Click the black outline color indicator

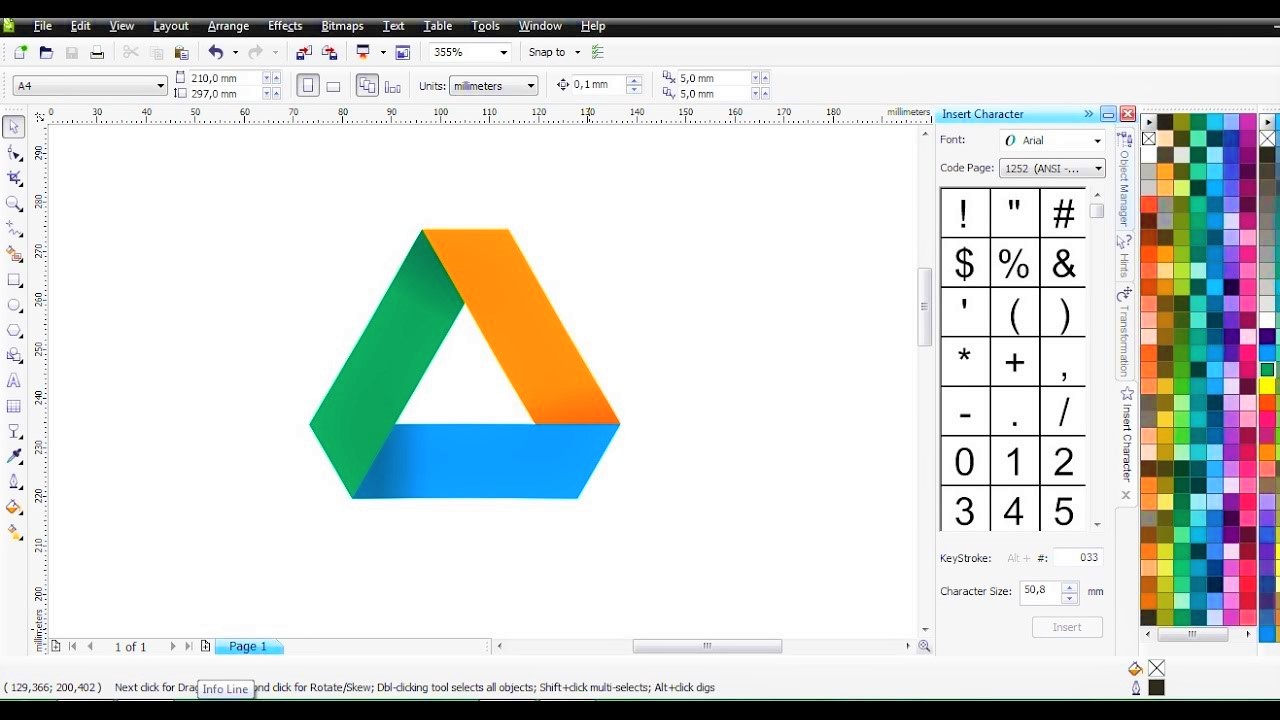click(1156, 688)
